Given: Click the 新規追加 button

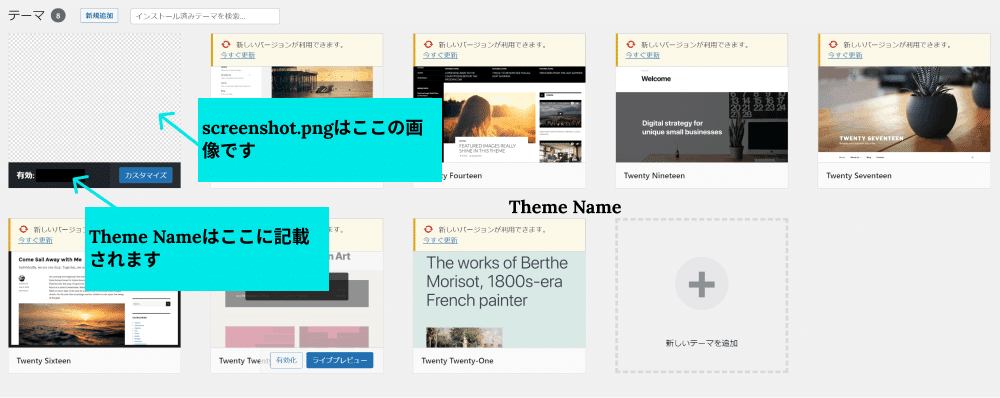Looking at the screenshot, I should coord(99,15).
